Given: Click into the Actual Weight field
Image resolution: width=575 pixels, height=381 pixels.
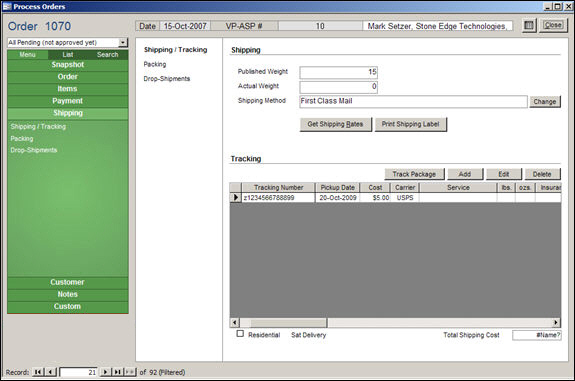Looking at the screenshot, I should point(338,87).
